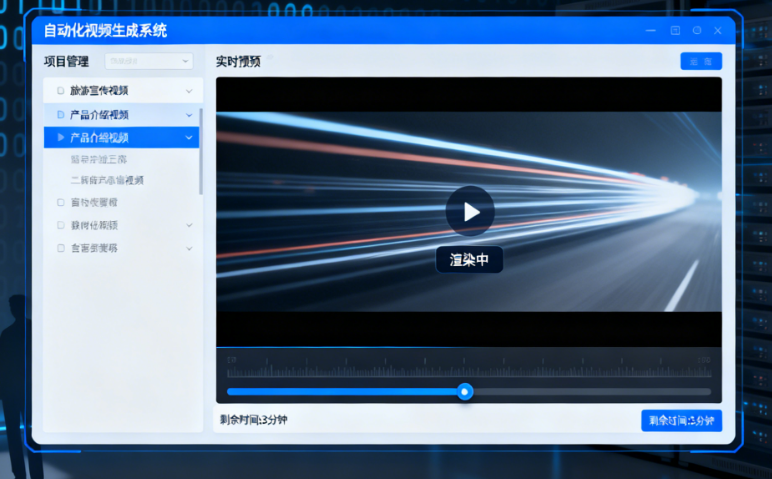
Task: Click the play triangle icon on the highlighted 产品介绍视频 row
Action: tap(61, 137)
